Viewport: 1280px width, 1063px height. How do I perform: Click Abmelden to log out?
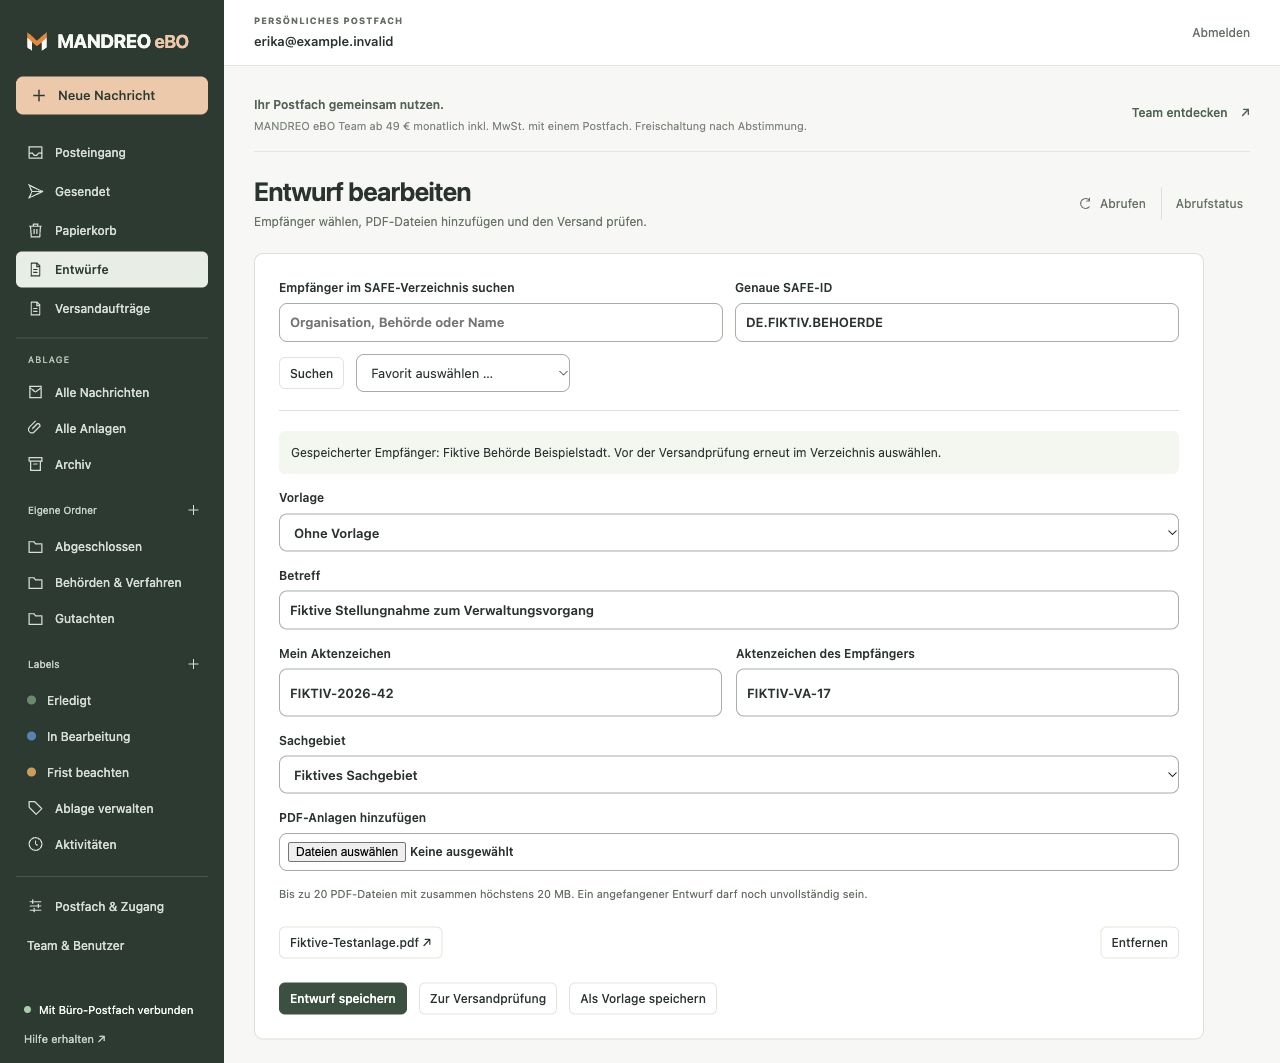[x=1221, y=33]
